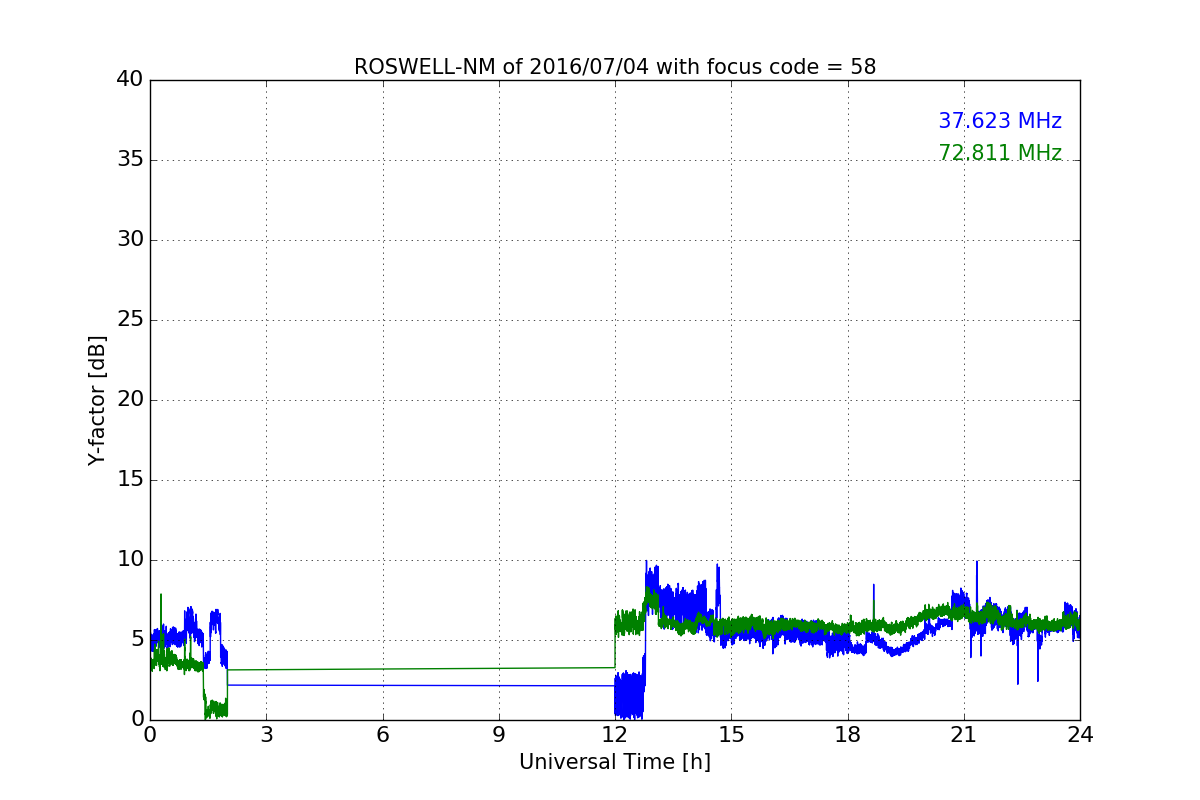Click the plot title mentioning ROSWELL-NM
The image size is (1200, 800).
pos(615,67)
